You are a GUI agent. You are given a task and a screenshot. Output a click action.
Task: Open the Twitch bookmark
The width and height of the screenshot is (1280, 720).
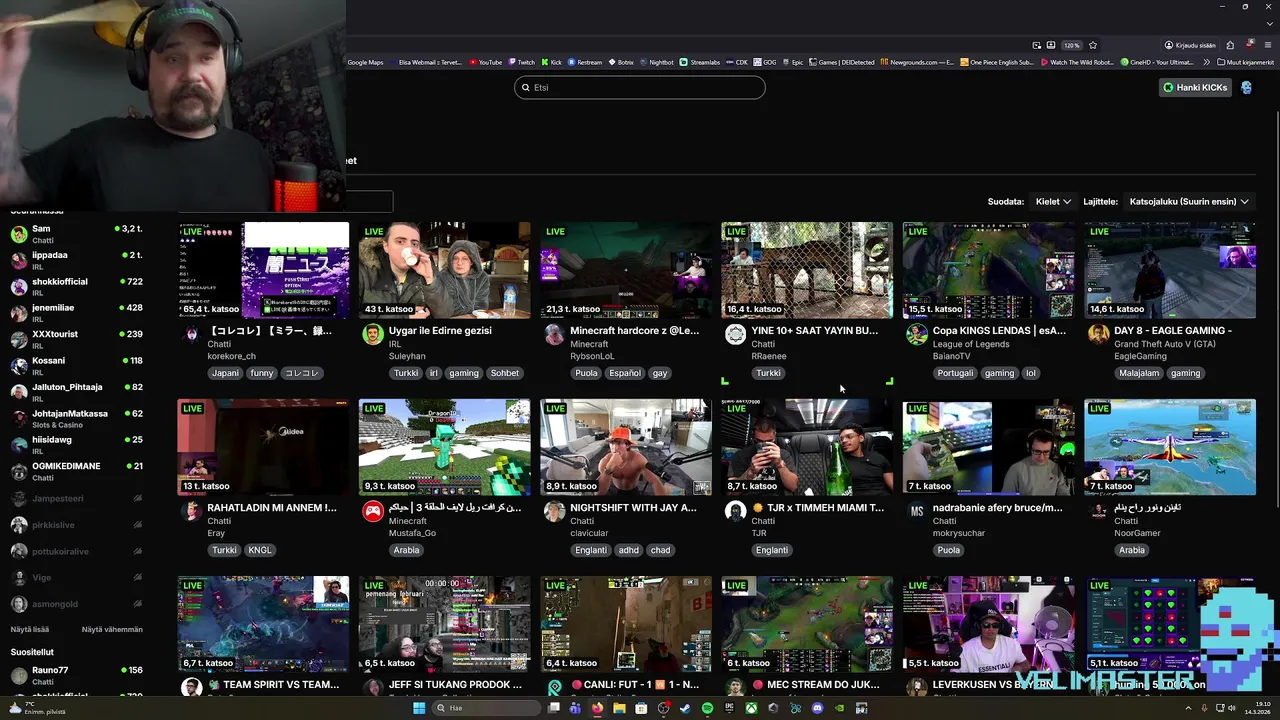pyautogui.click(x=521, y=62)
